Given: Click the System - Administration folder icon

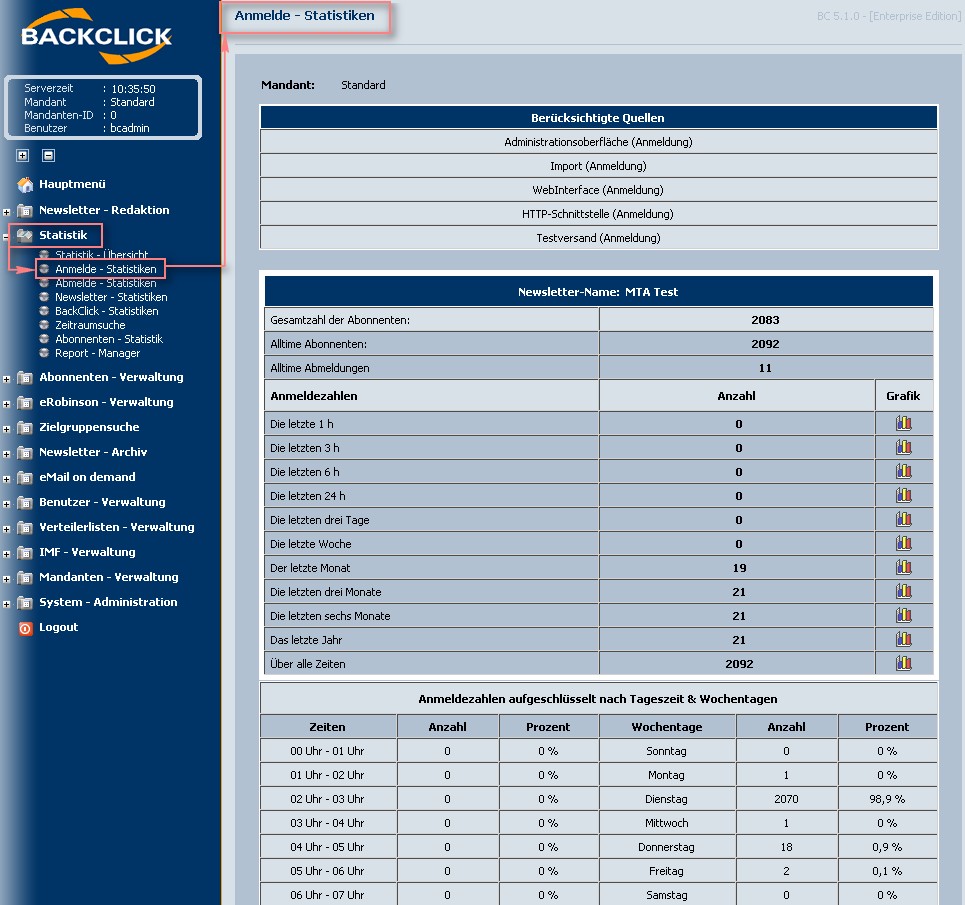Looking at the screenshot, I should click(x=25, y=602).
